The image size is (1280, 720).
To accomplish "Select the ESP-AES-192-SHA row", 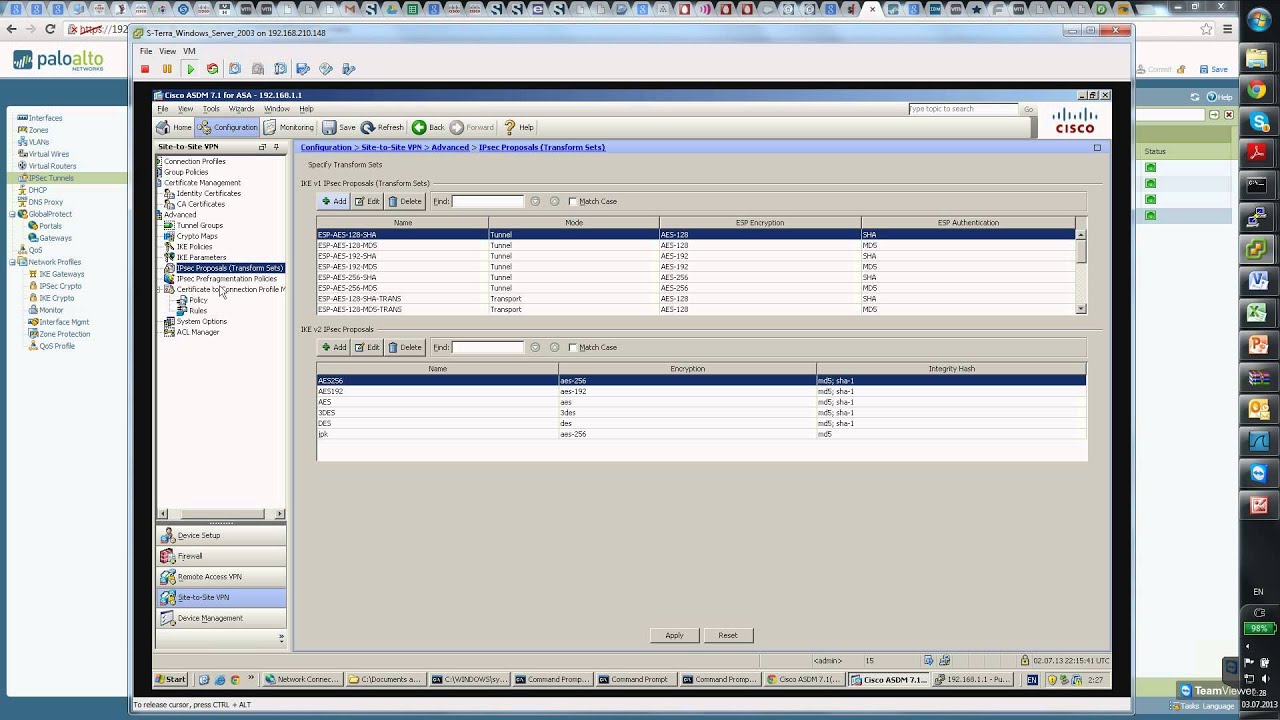I will (x=696, y=256).
